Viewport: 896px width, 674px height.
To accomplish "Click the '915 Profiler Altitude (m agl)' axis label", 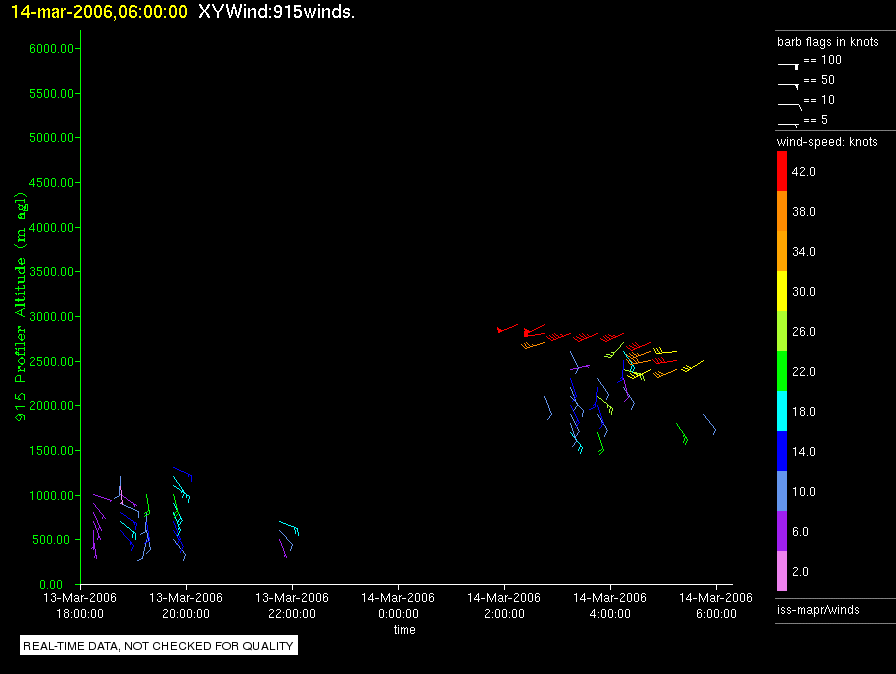I will [21, 307].
